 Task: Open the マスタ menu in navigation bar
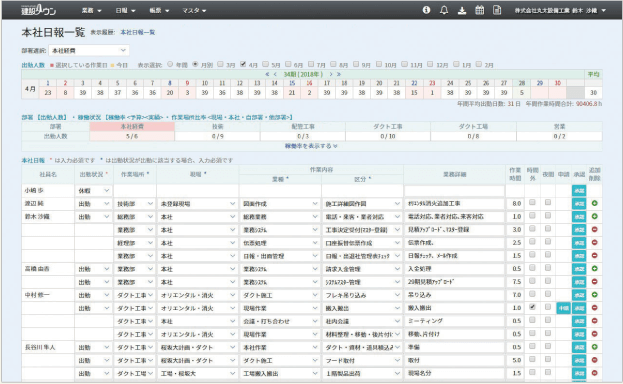(194, 11)
